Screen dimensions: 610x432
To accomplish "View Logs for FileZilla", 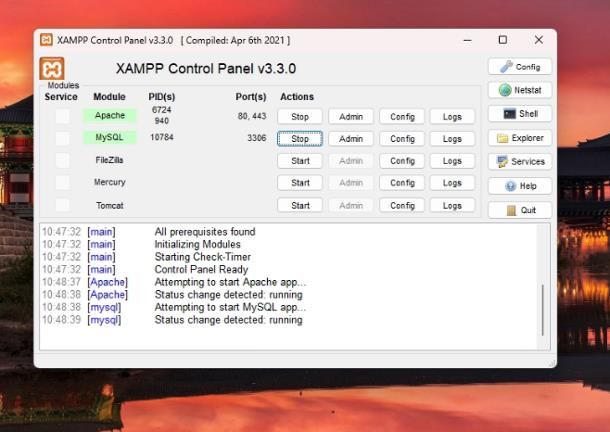I will click(452, 161).
